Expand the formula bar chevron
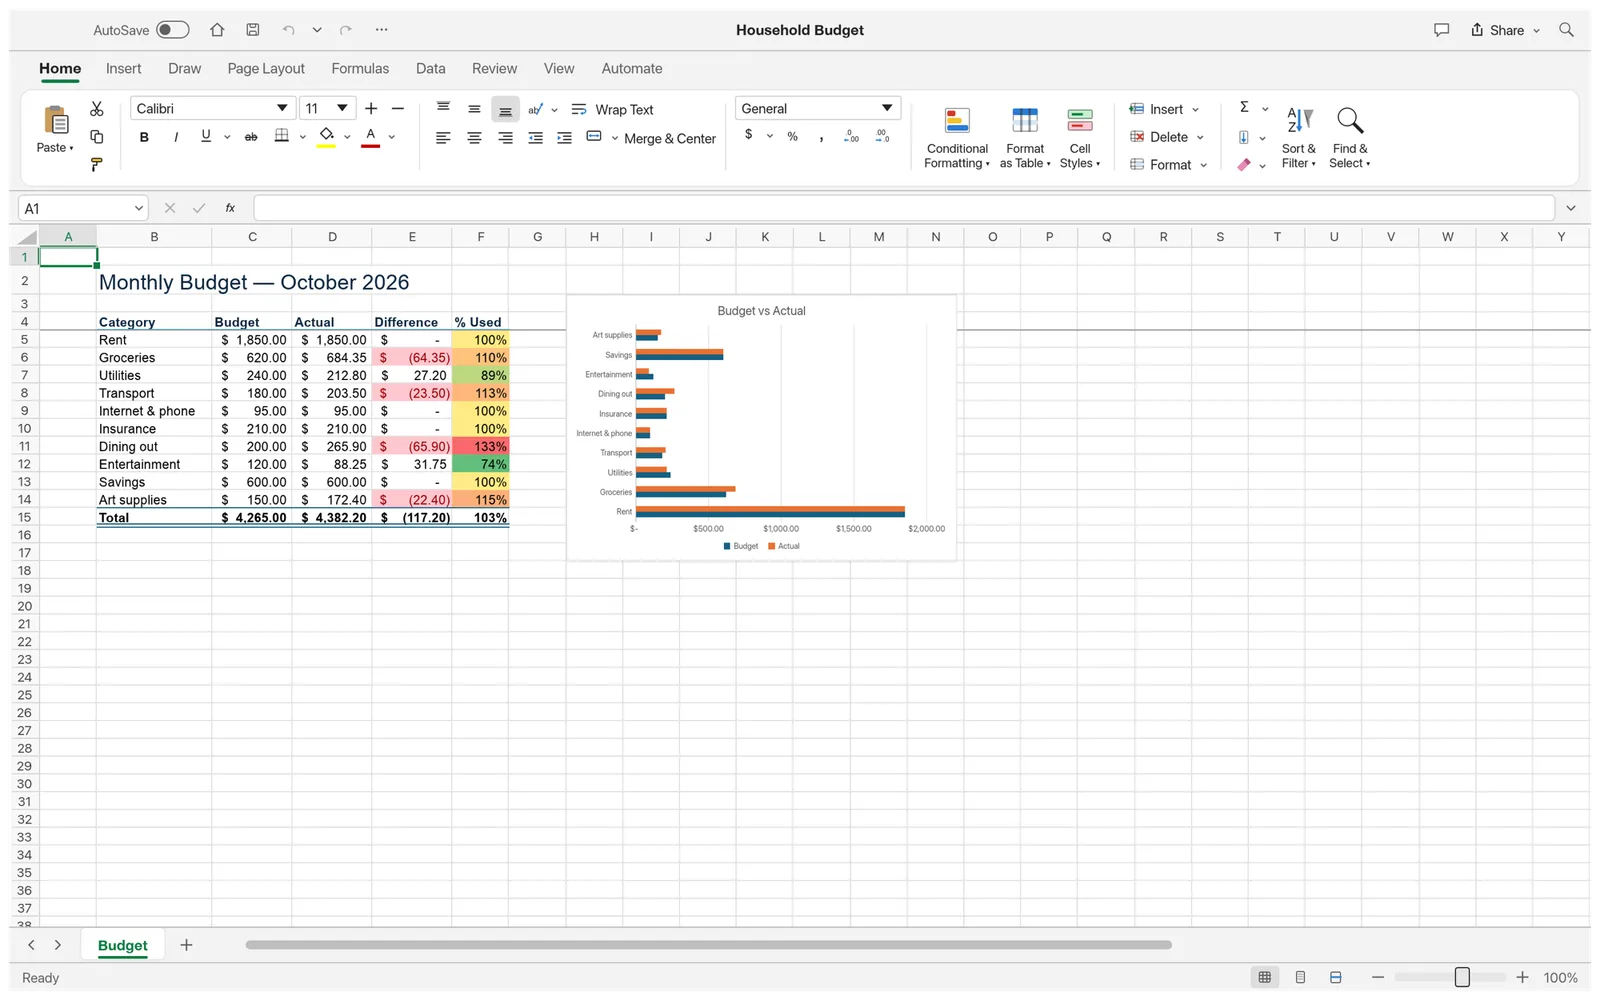This screenshot has height=1000, width=1600. pos(1571,208)
